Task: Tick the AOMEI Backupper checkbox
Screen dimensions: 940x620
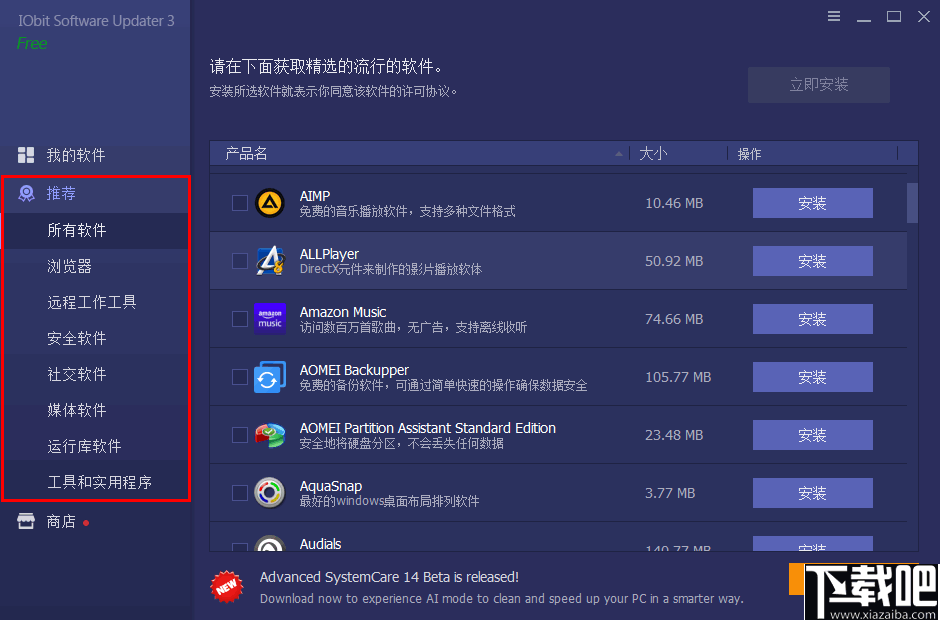Action: [x=240, y=377]
